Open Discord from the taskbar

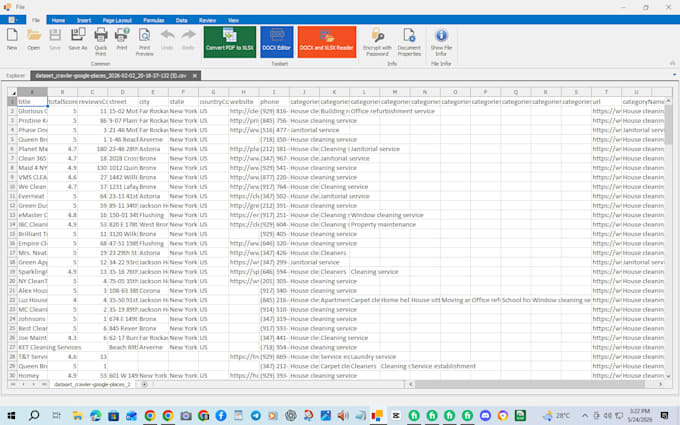coord(485,415)
